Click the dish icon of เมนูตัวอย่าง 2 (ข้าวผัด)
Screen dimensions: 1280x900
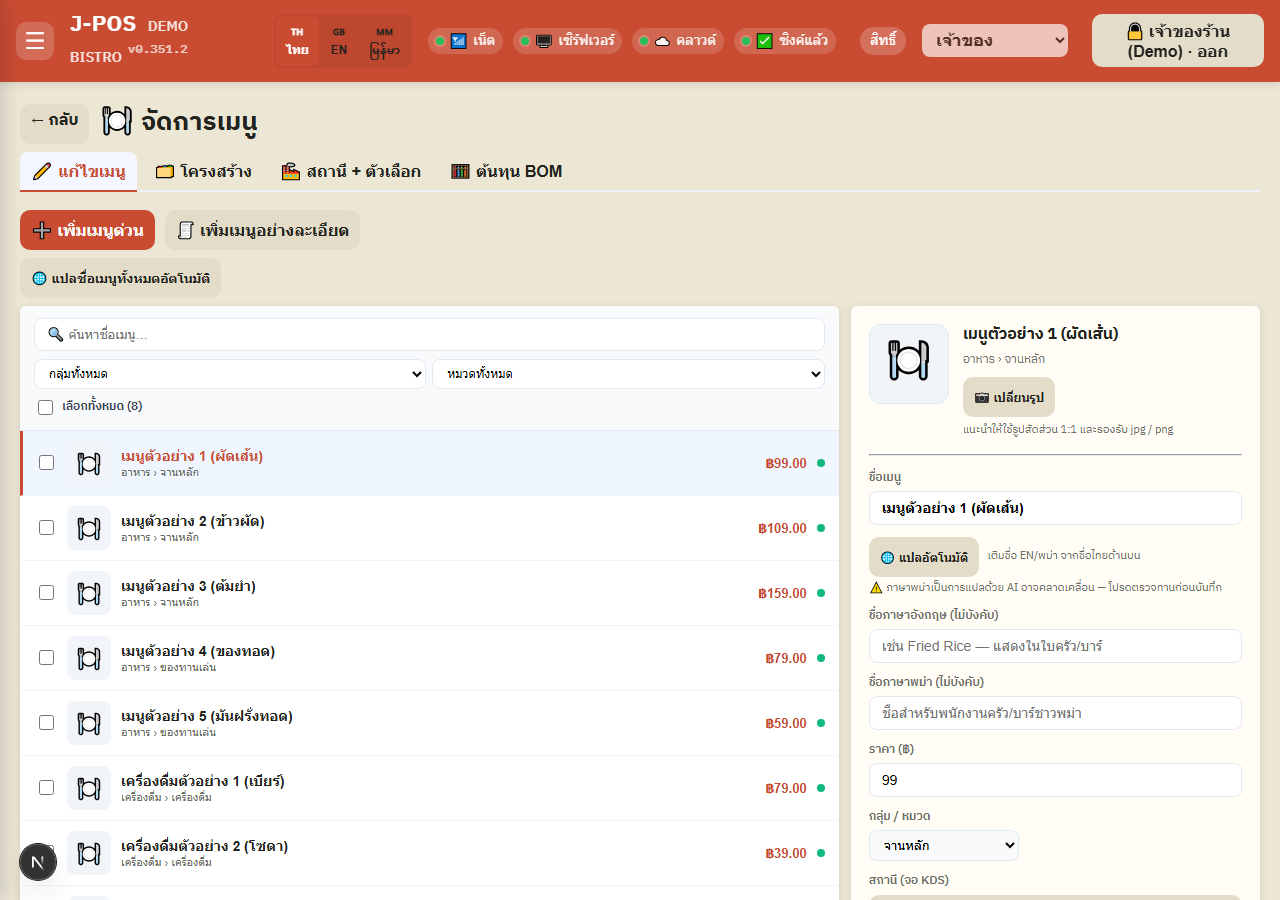[x=89, y=528]
